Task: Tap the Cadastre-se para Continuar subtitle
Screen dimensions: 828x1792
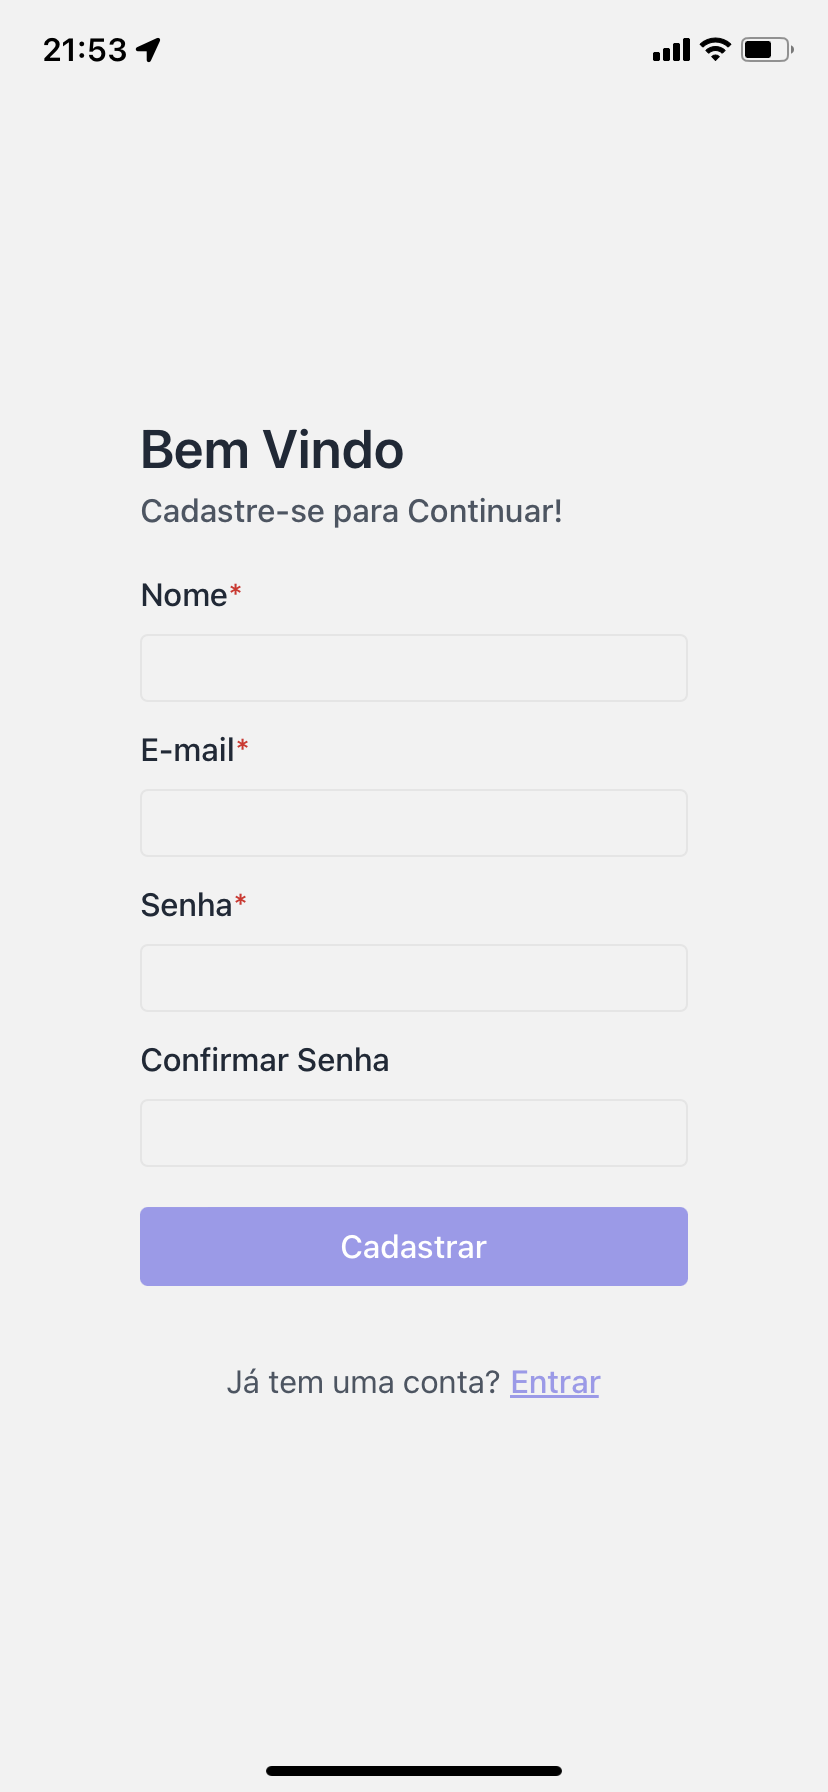Action: 351,511
